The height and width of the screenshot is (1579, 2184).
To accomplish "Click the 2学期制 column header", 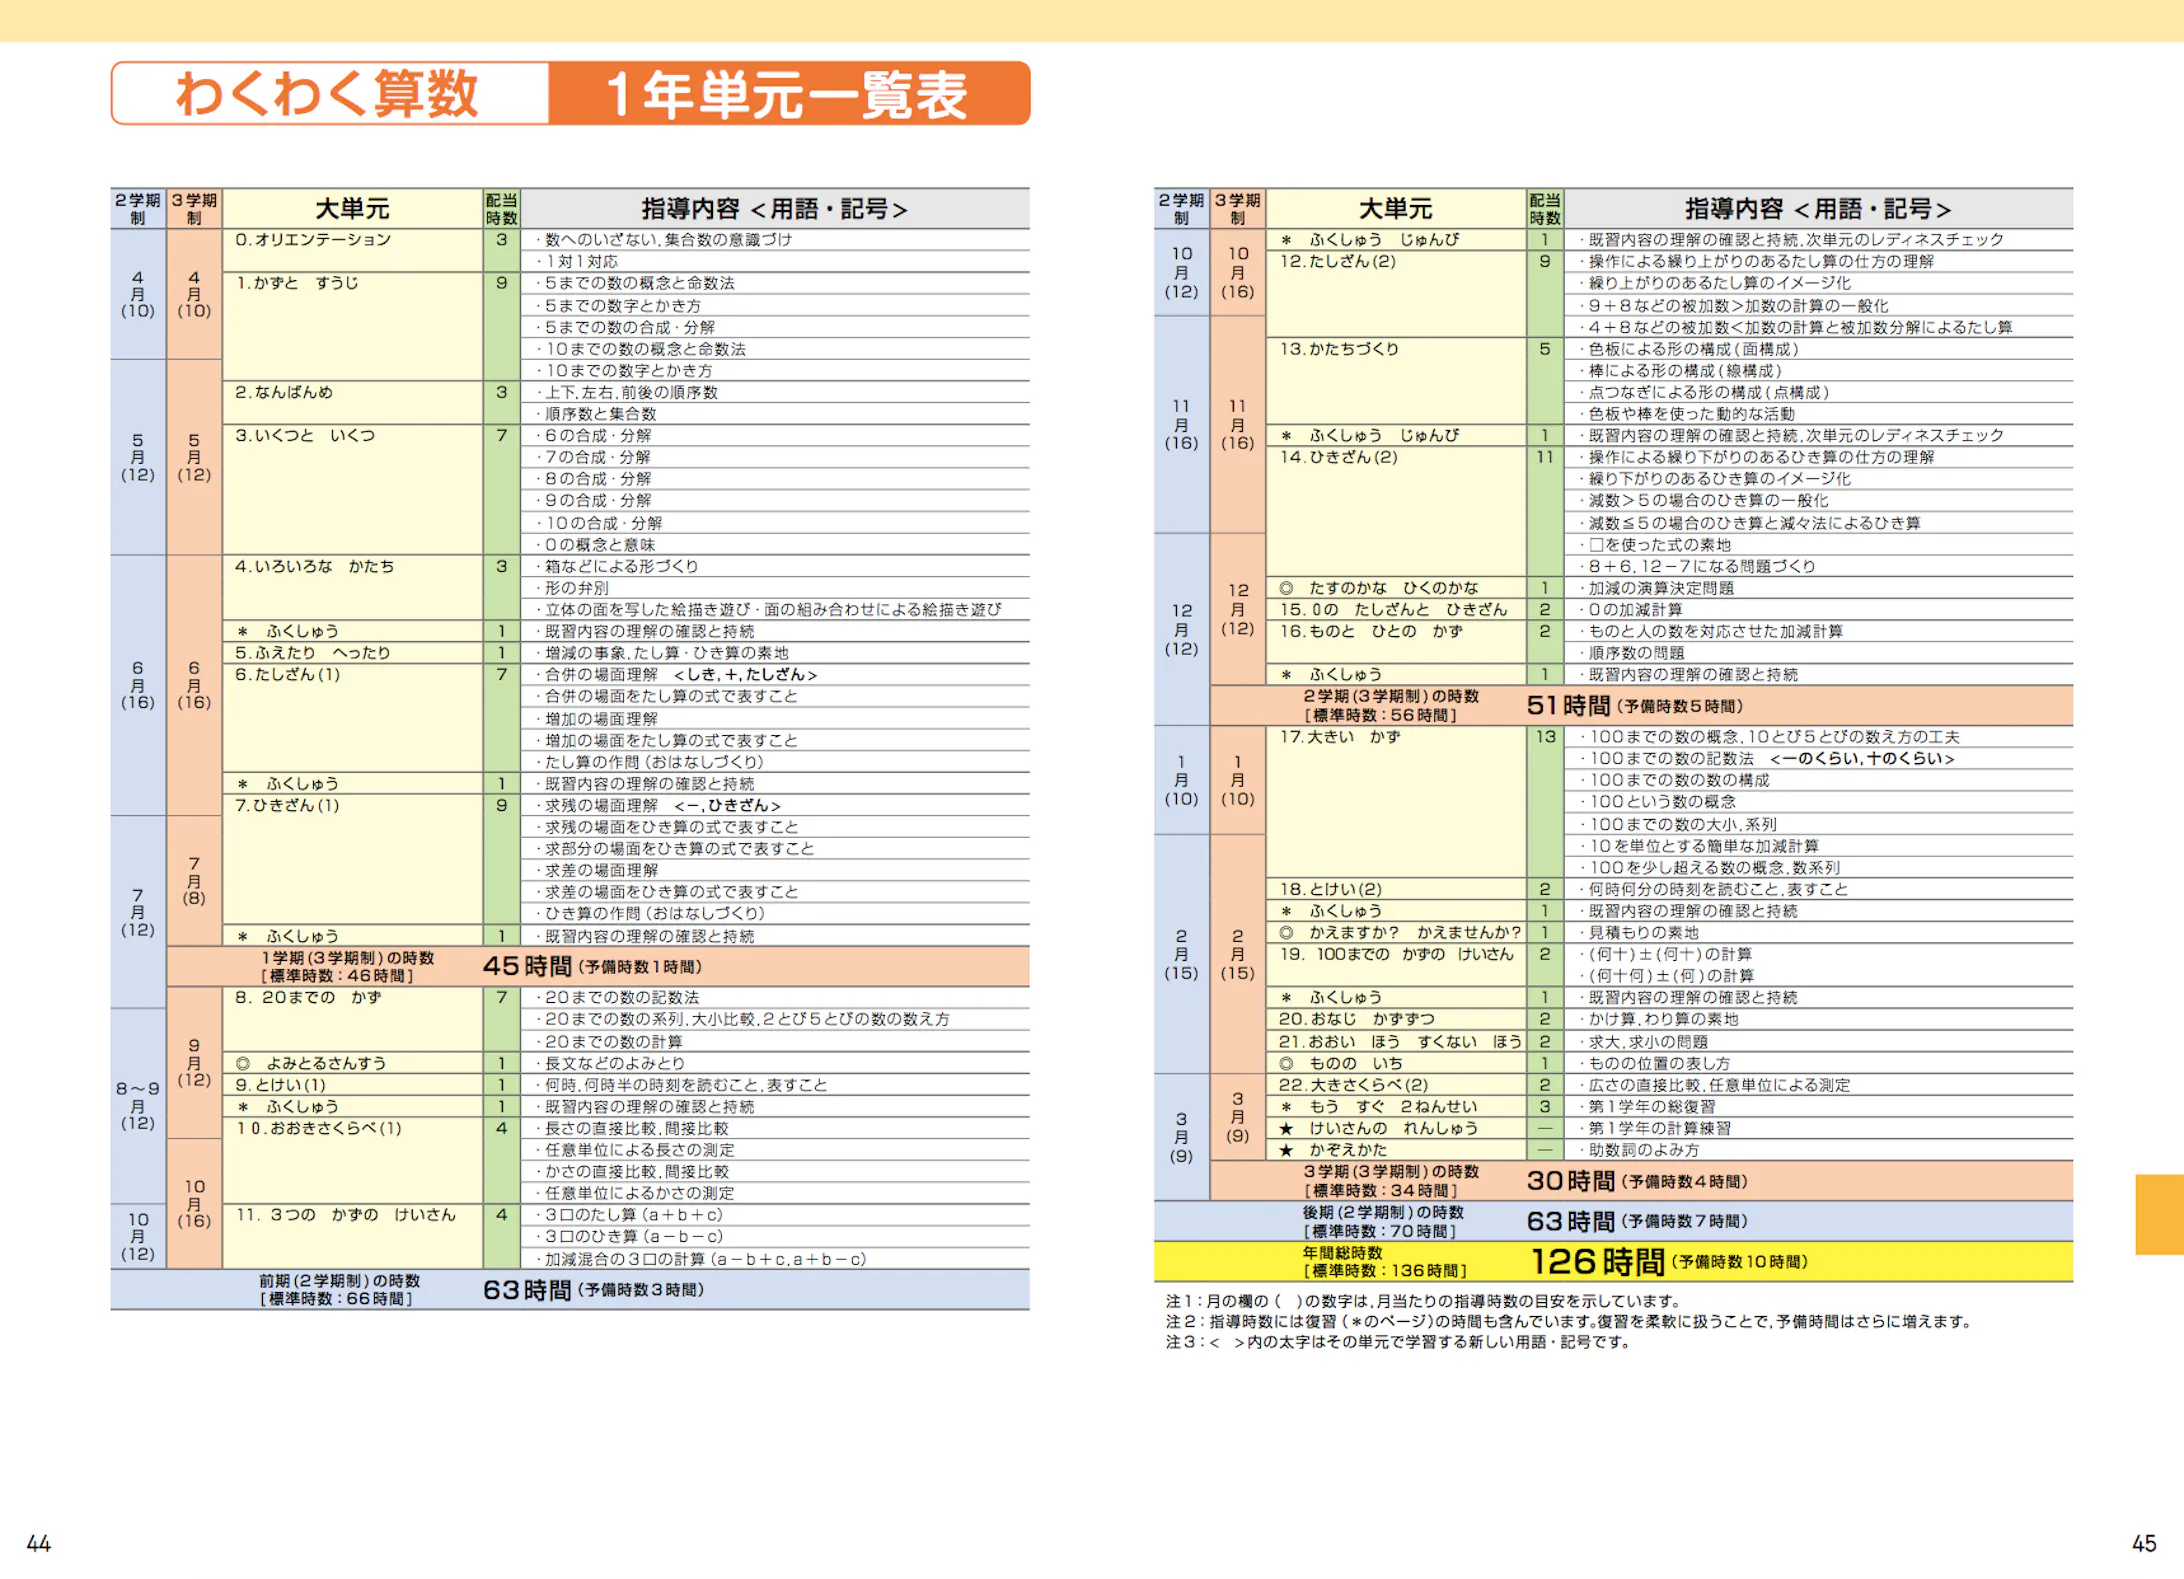I will (x=137, y=207).
